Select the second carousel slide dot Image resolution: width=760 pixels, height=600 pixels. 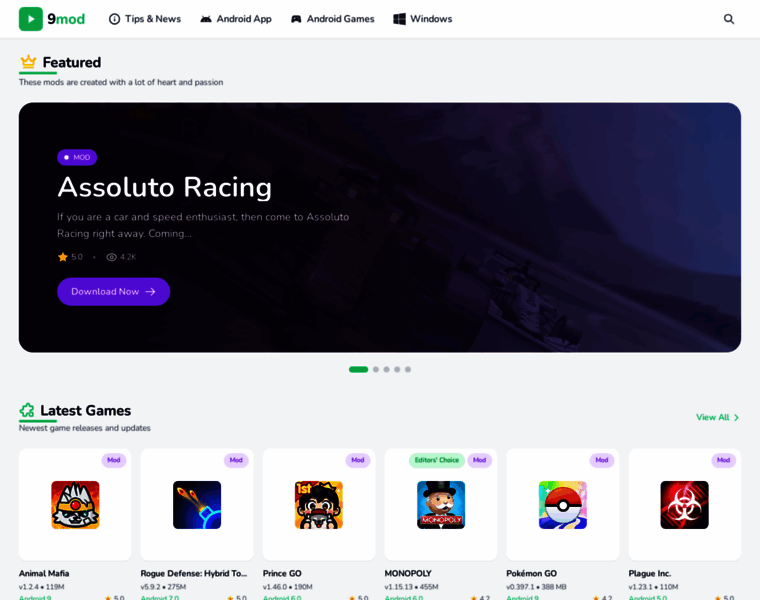[x=376, y=369]
